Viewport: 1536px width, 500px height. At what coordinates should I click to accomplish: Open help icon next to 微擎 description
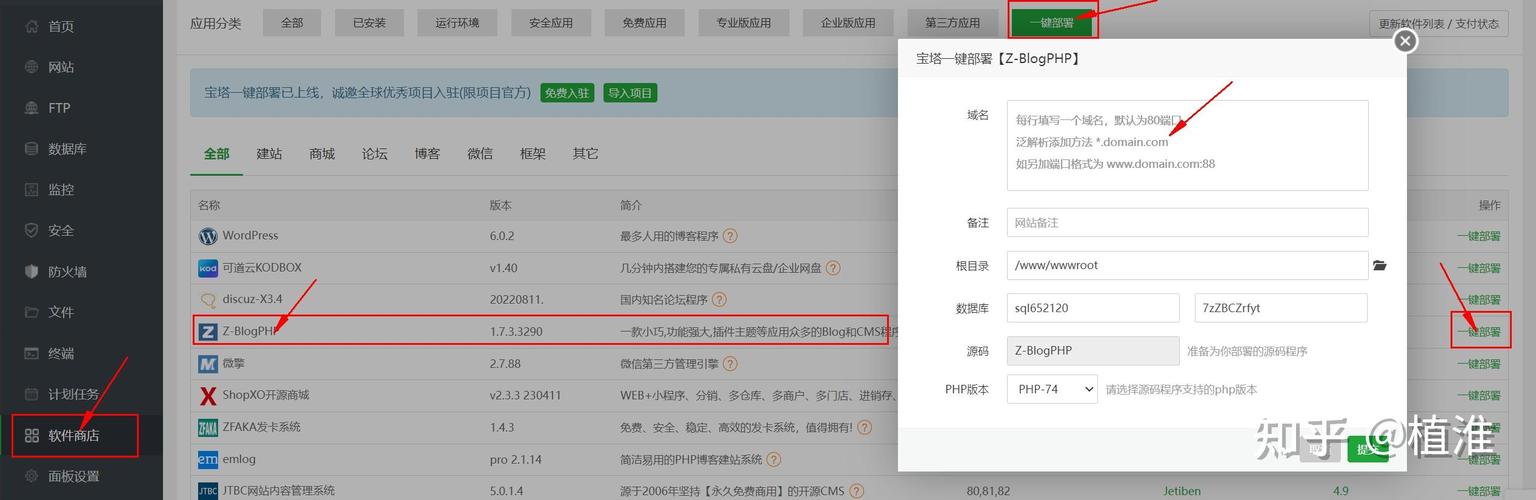(730, 364)
